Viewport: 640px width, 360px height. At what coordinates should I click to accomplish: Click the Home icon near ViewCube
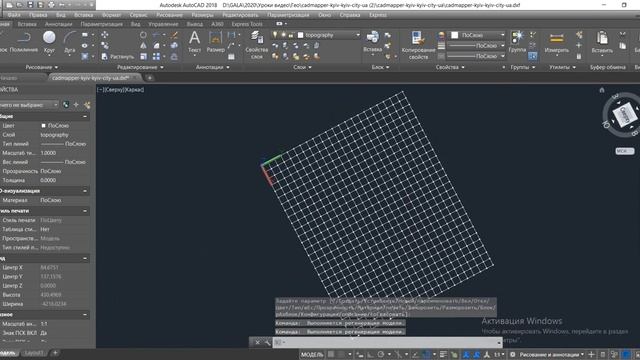(x=602, y=90)
